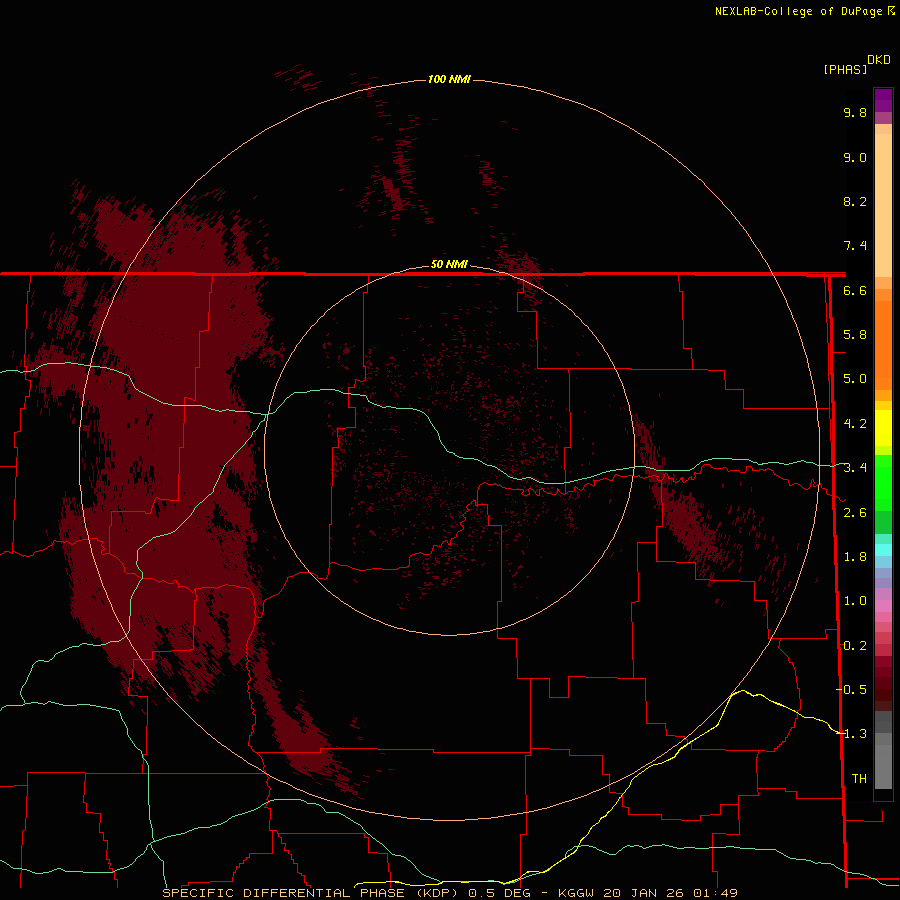Click the 50 NMI range ring label
The height and width of the screenshot is (900, 900).
[x=449, y=264]
